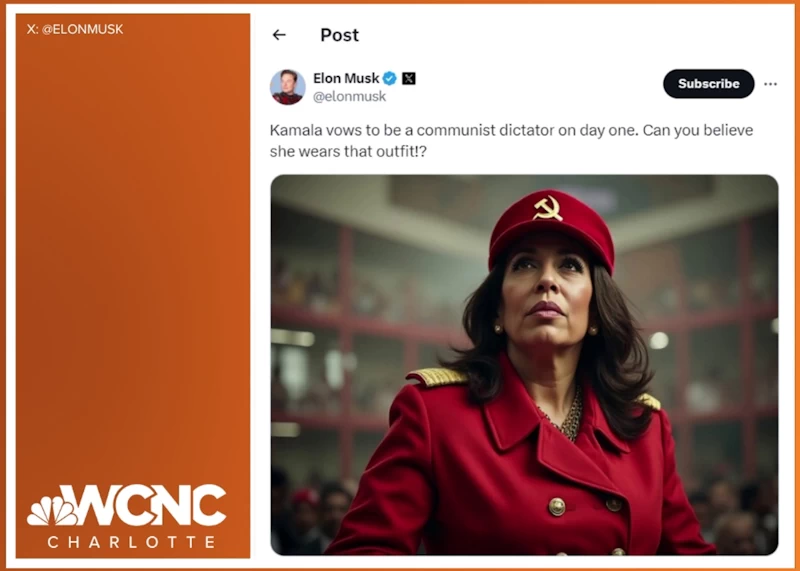Click the 'X: @ELONMUSK' source caption
Screen dimensions: 800x571
[75, 30]
